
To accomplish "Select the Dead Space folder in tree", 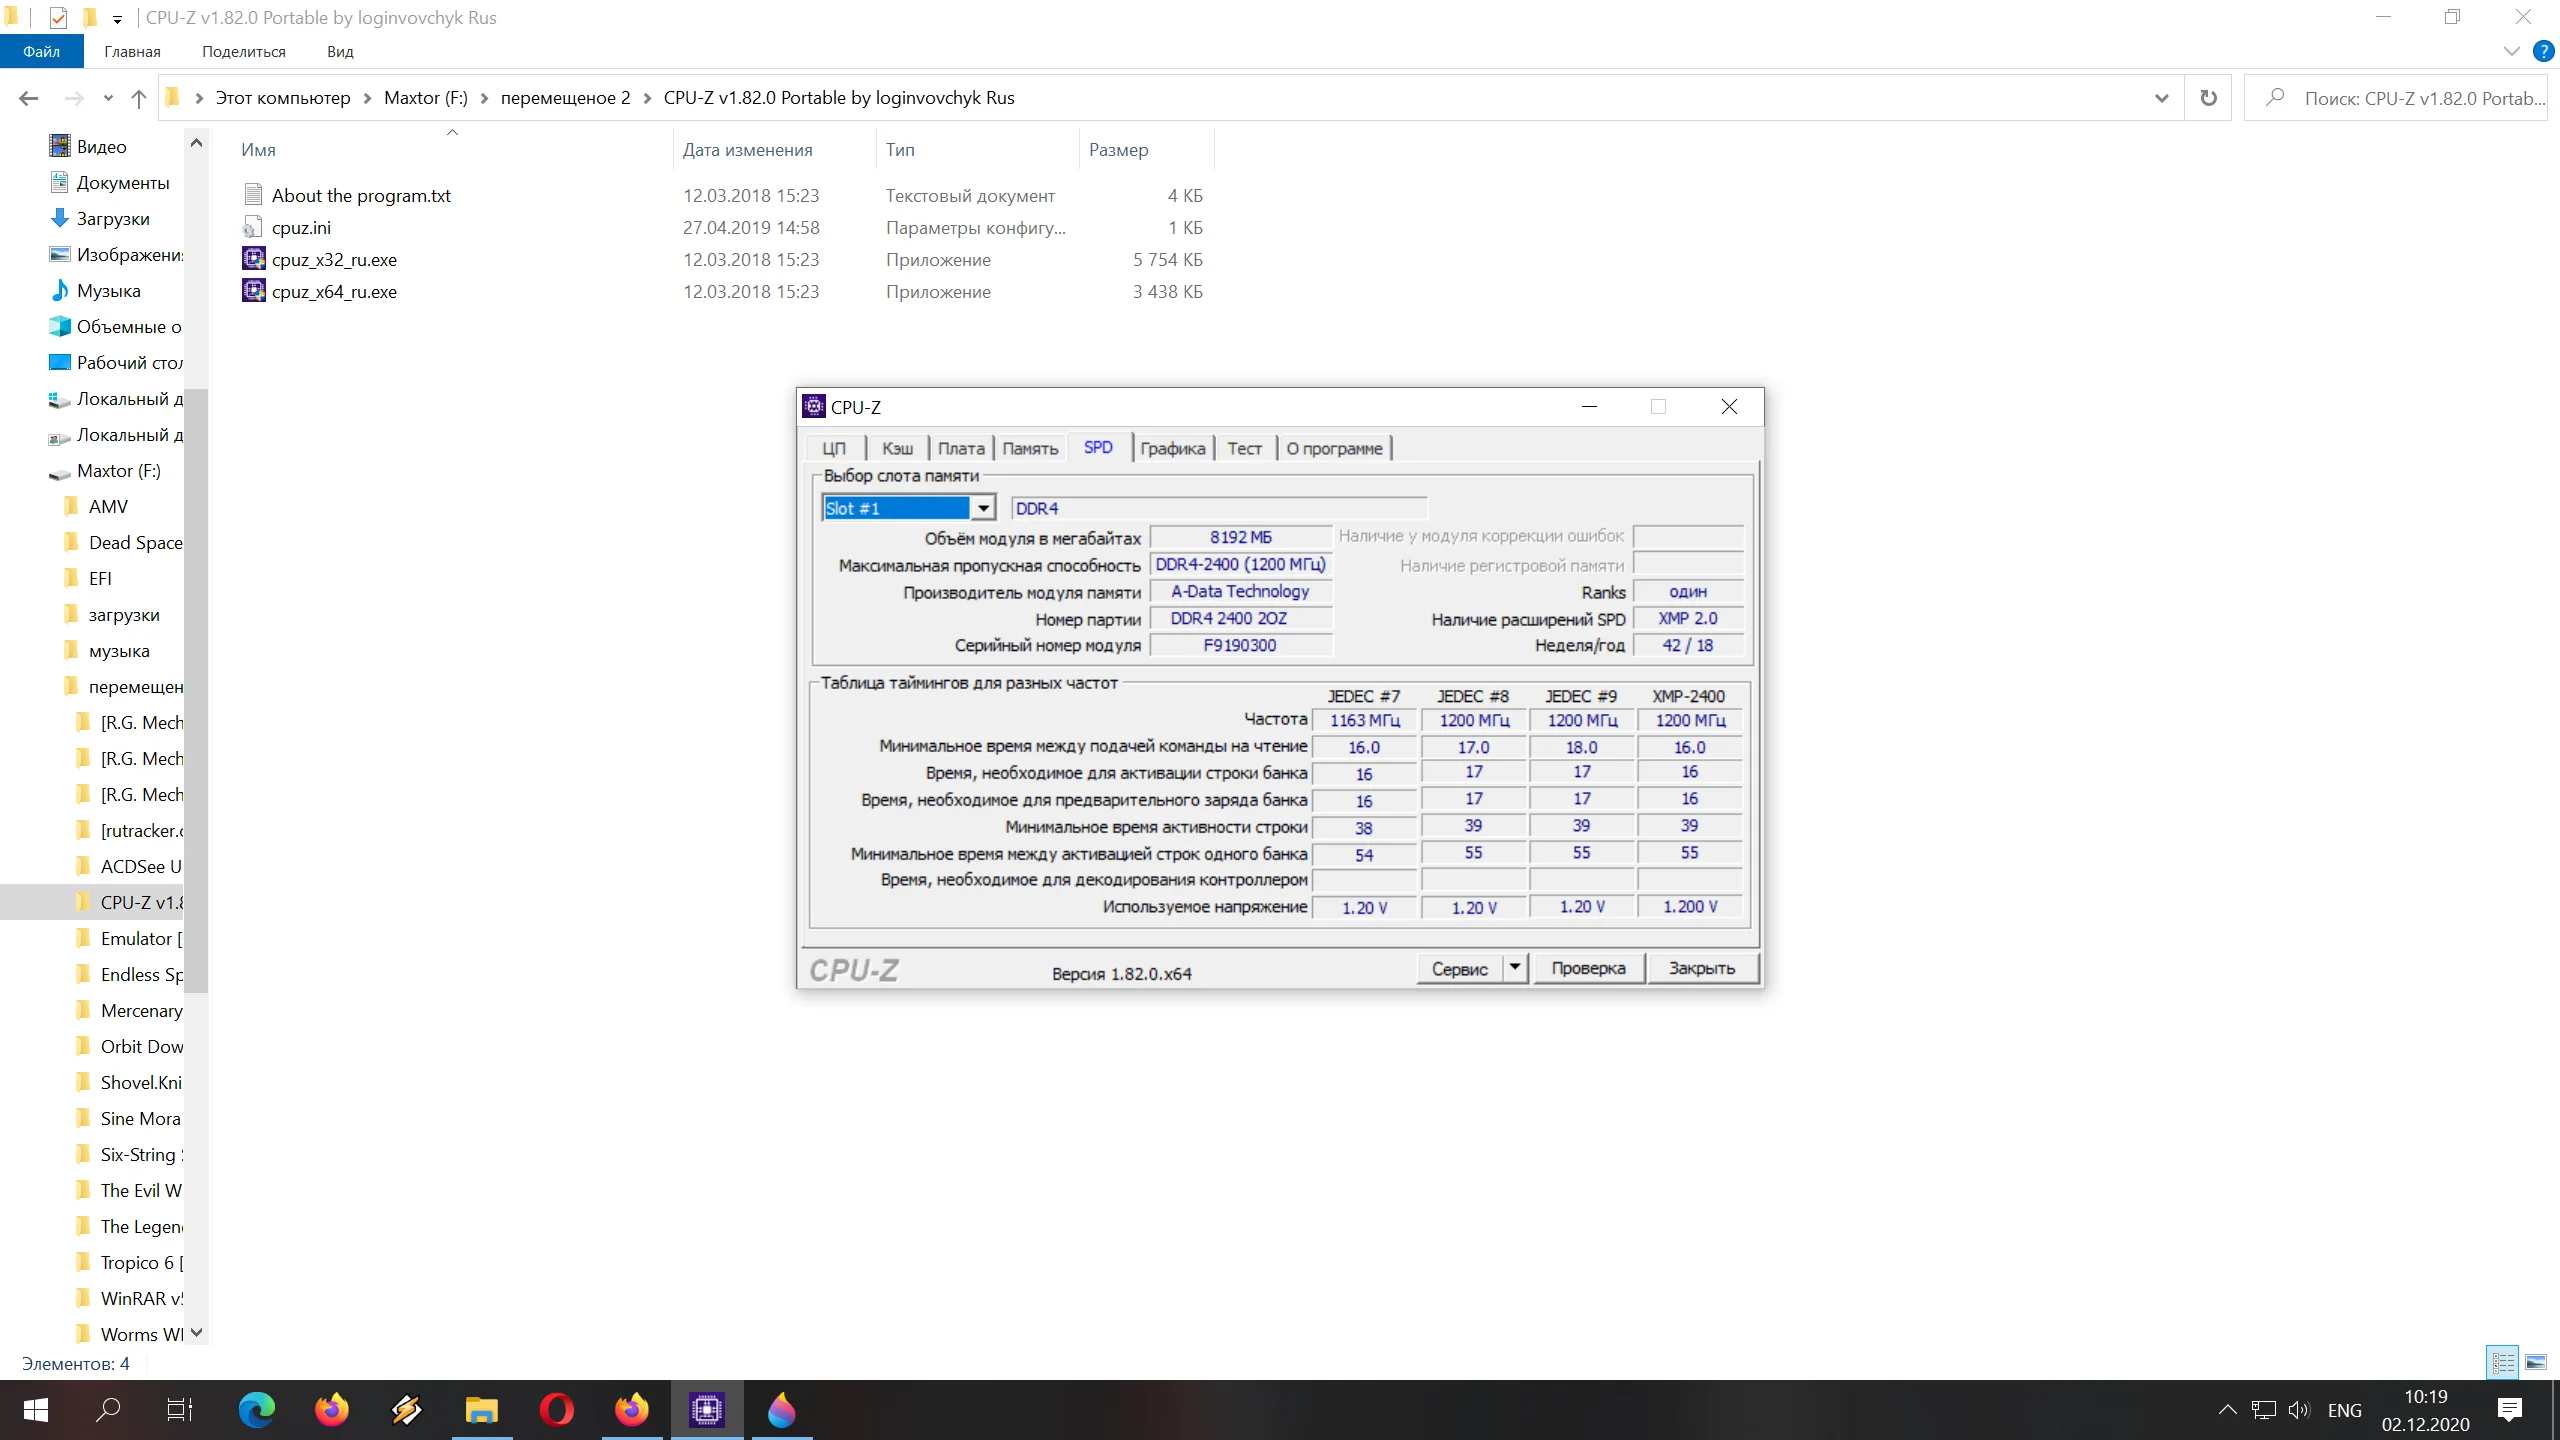I will click(135, 542).
